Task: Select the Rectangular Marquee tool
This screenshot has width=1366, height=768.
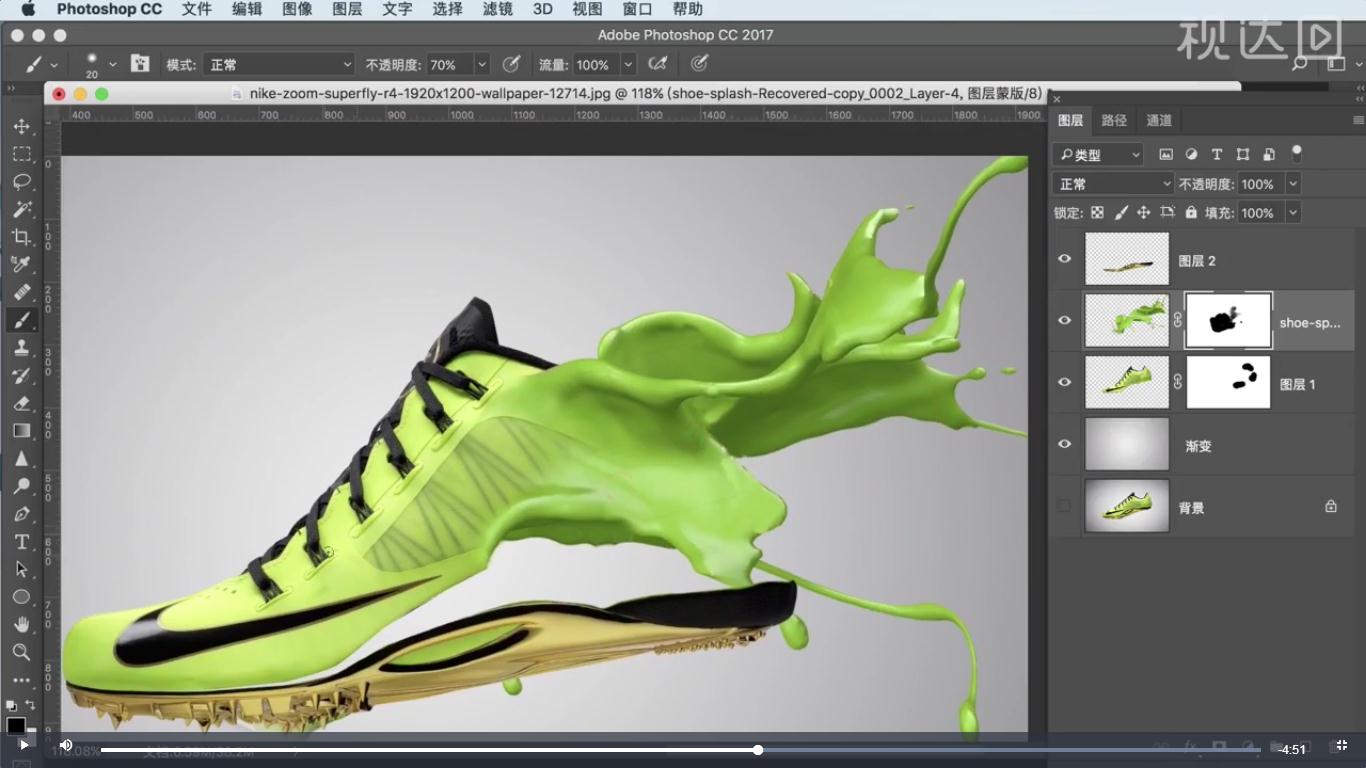Action: point(21,154)
